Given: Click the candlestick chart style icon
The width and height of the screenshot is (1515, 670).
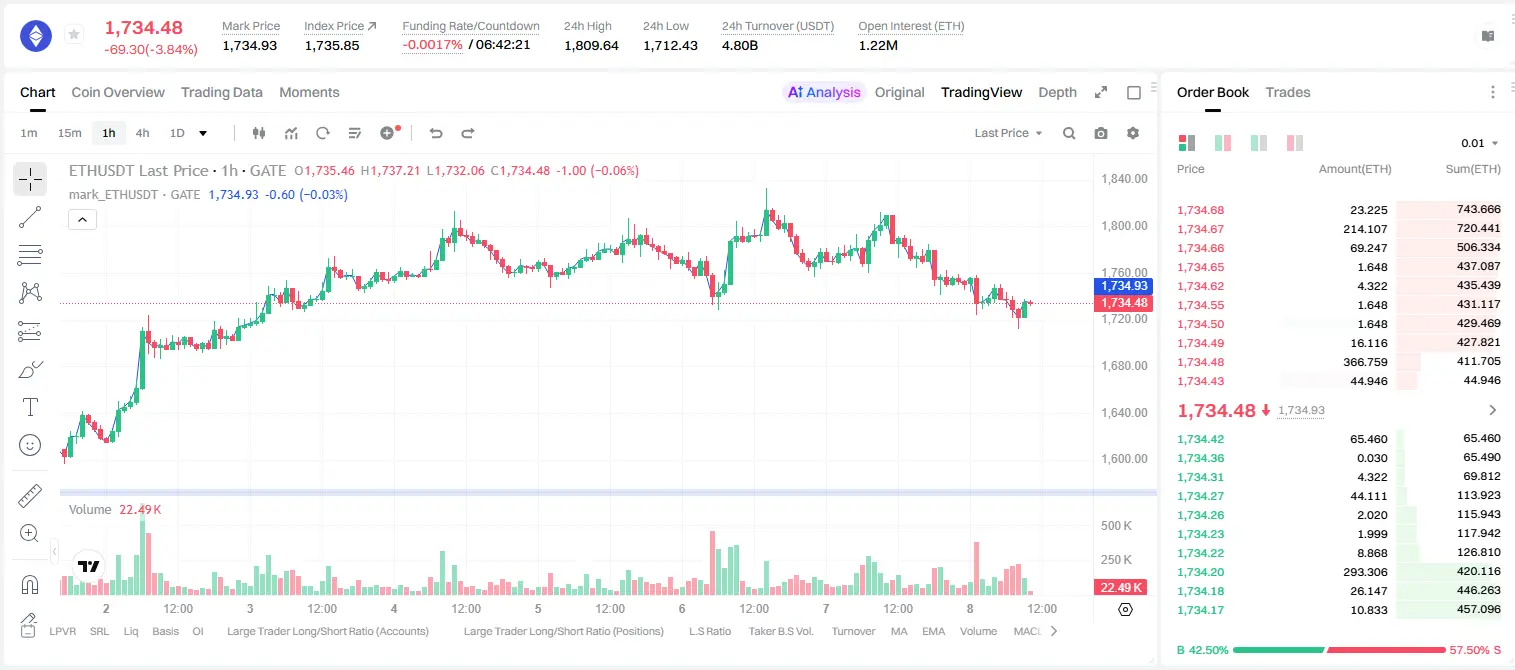Looking at the screenshot, I should [x=259, y=133].
